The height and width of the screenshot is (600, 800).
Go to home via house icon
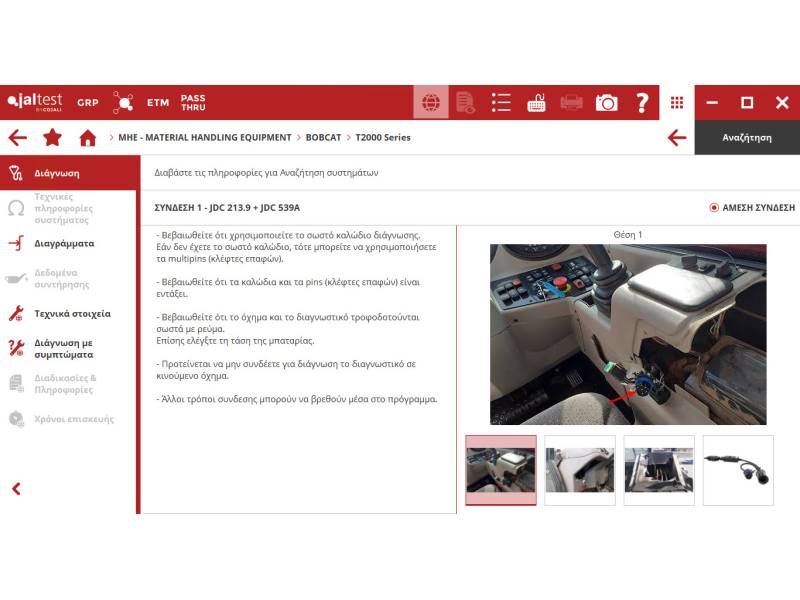click(88, 138)
